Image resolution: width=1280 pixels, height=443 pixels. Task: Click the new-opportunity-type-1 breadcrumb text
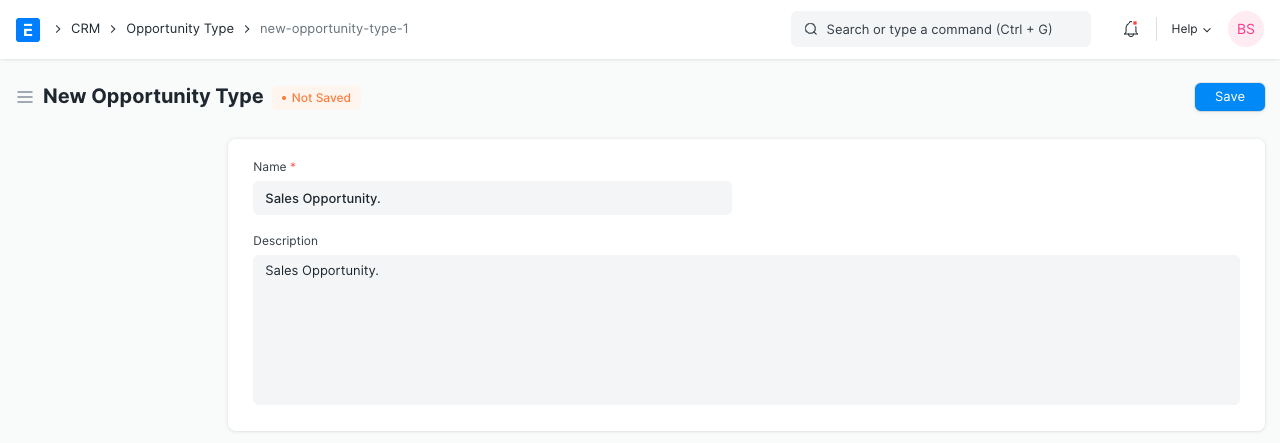[334, 29]
